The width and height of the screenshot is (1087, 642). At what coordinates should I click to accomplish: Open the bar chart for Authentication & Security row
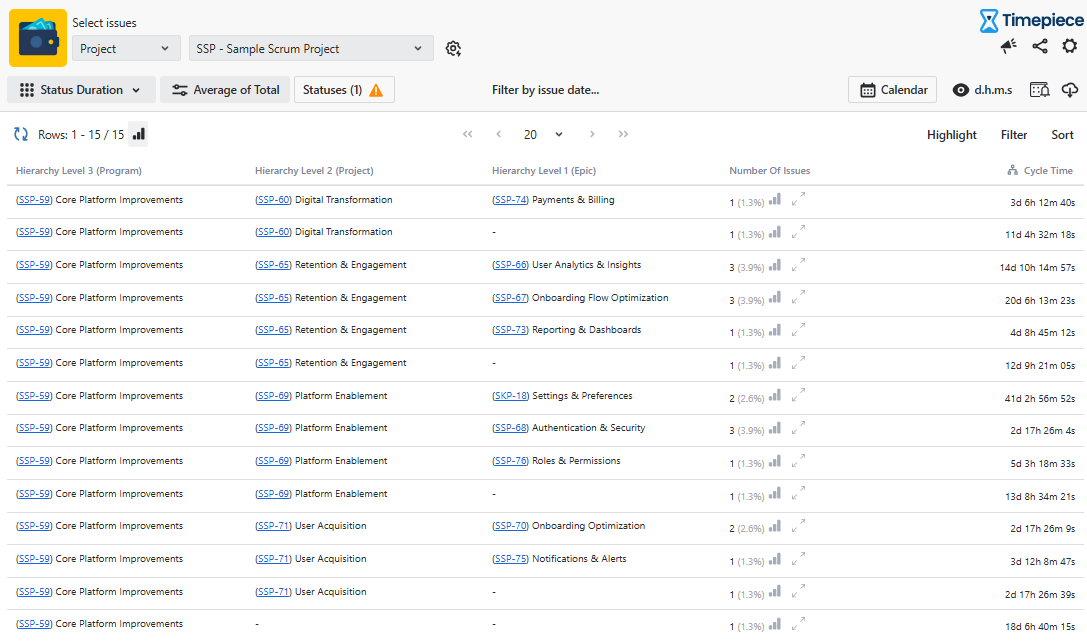tap(774, 428)
